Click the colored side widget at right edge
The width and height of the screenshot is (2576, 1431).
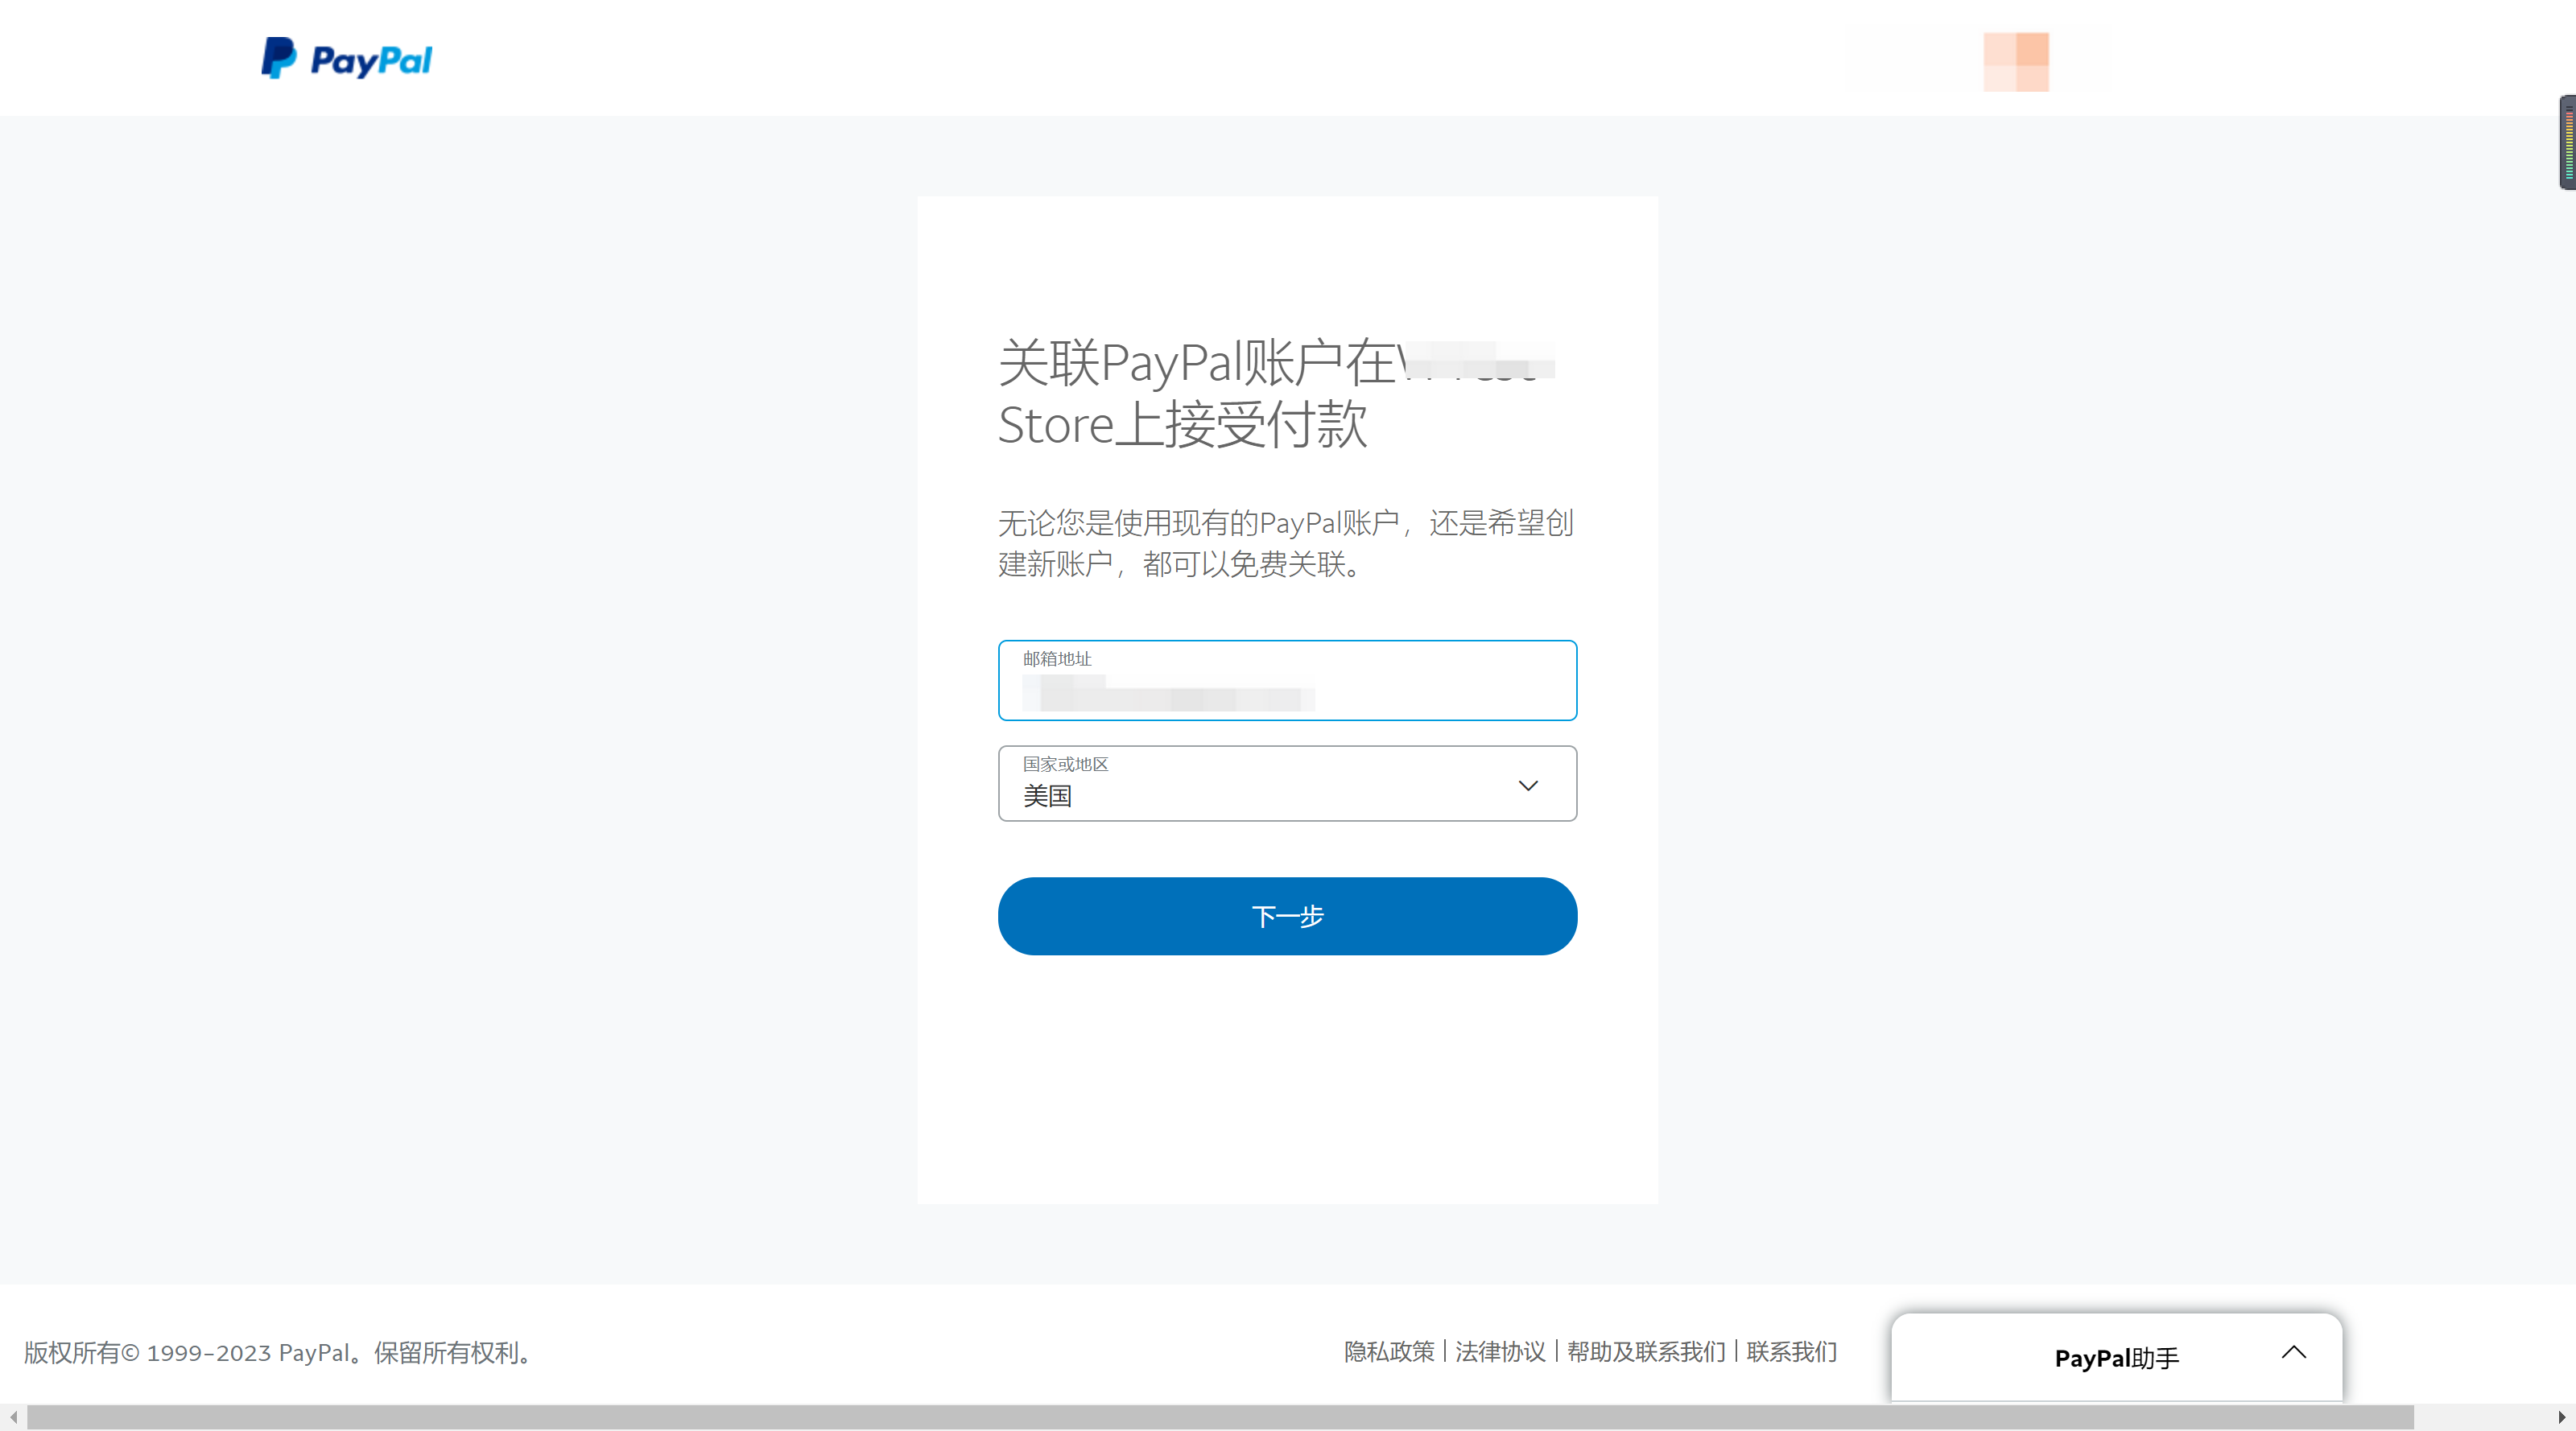[x=2567, y=142]
